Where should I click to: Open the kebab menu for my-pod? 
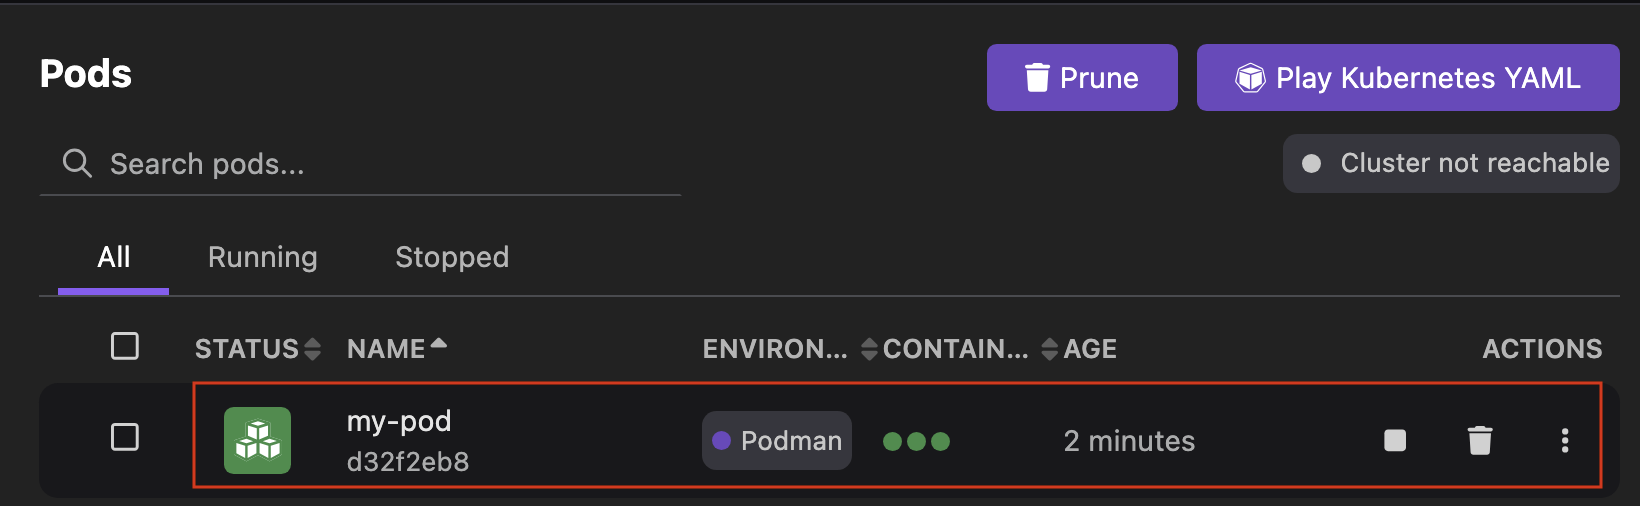[x=1565, y=440]
